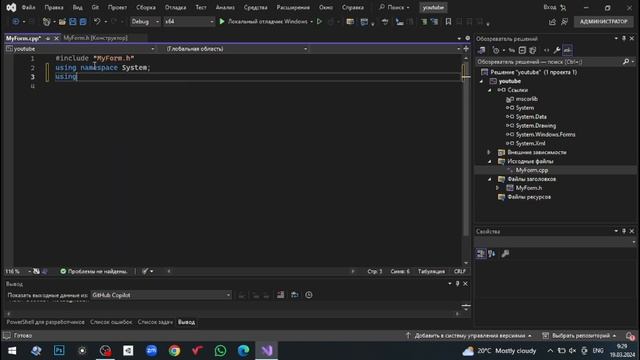Click the Start Without Debugging outline play icon
This screenshot has height=360, width=640.
point(319,21)
